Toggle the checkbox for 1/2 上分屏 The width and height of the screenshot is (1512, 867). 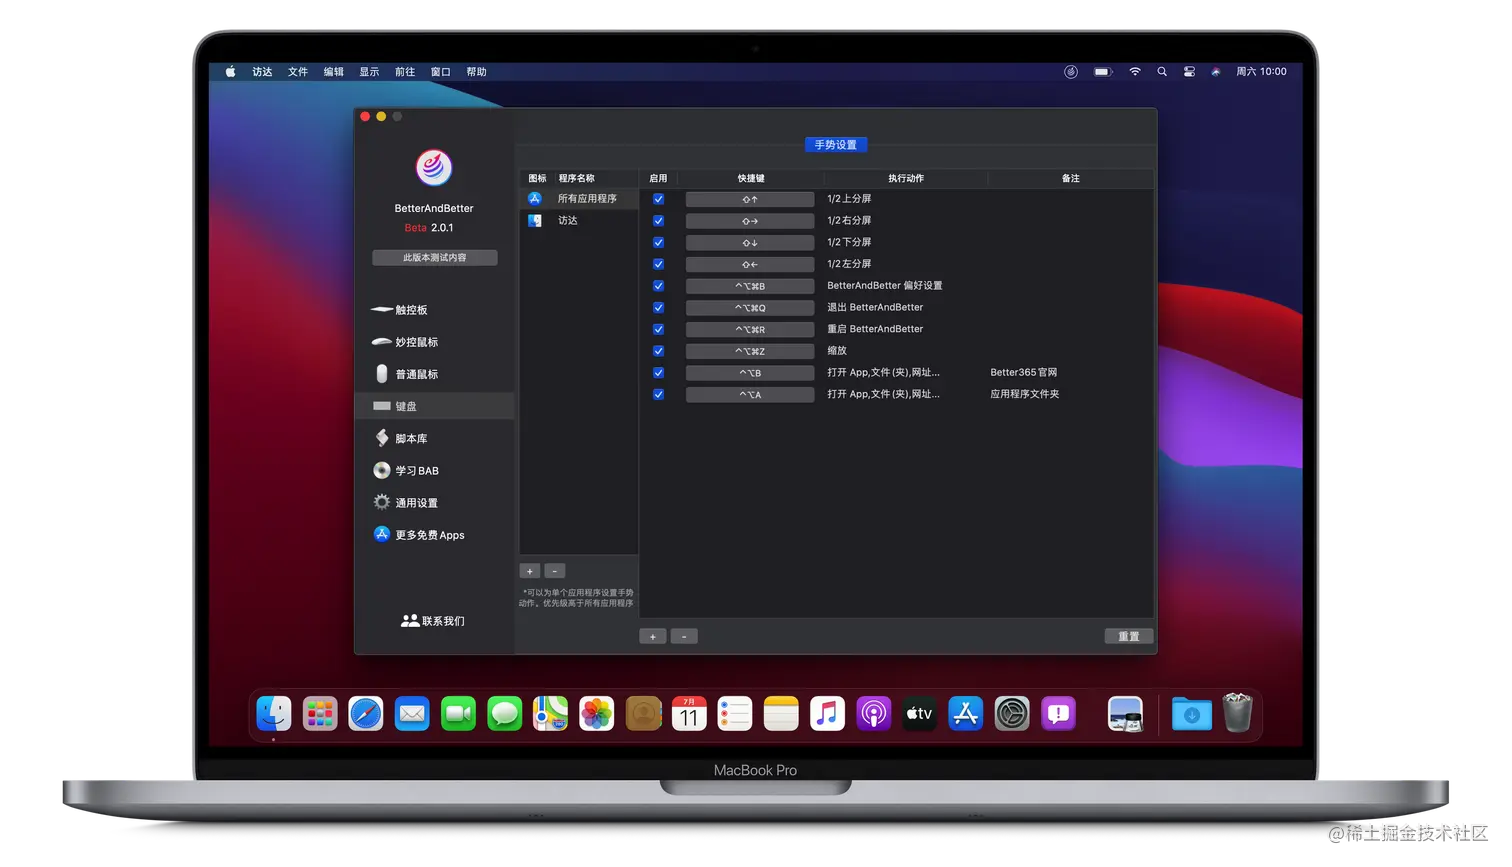click(658, 199)
